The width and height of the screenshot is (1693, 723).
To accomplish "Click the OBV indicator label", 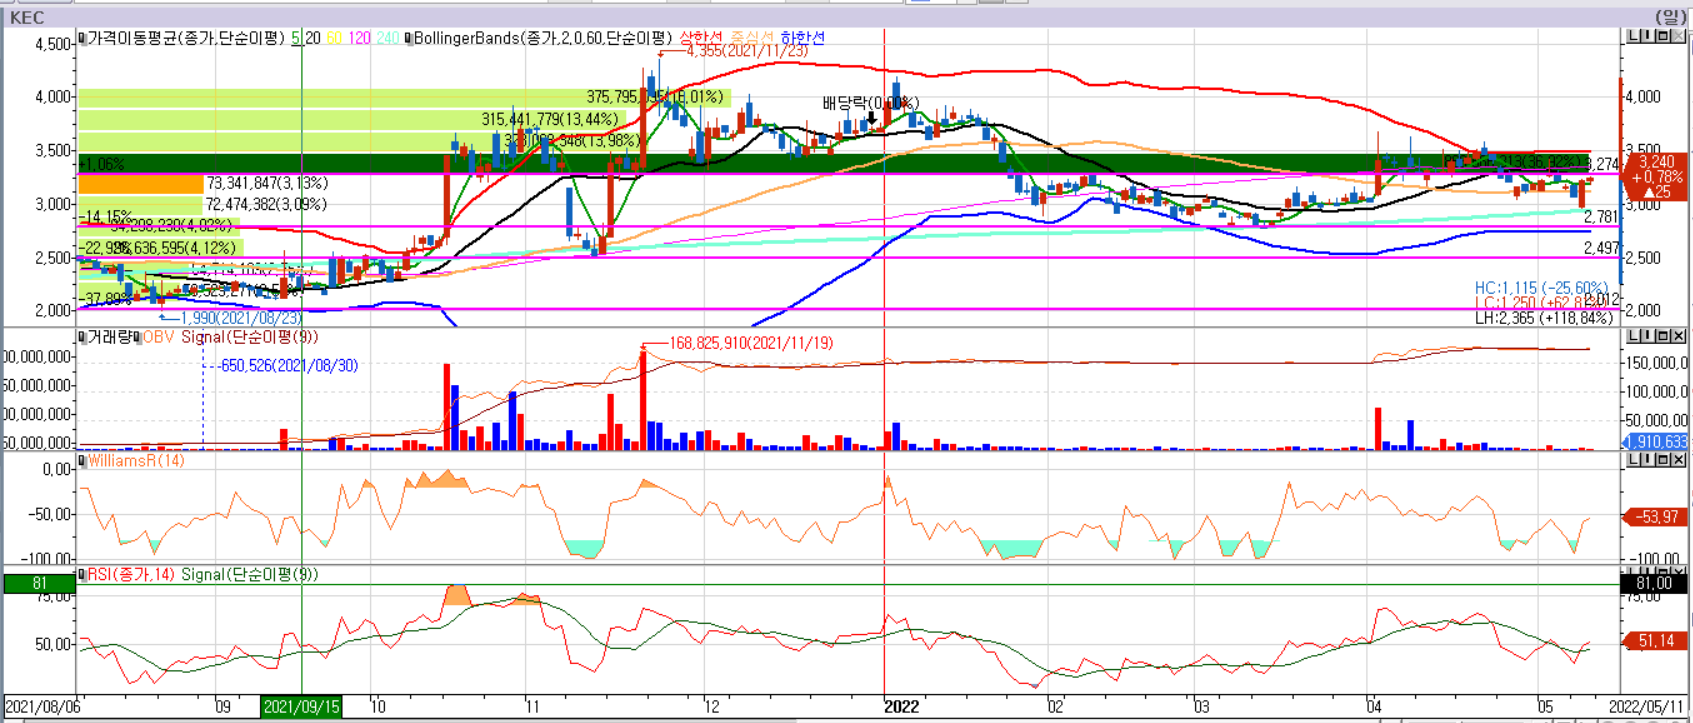I will point(158,337).
